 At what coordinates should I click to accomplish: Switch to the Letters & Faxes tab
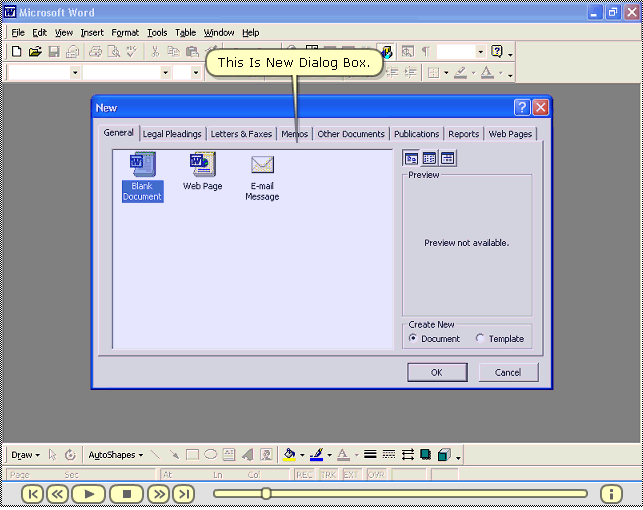point(241,134)
